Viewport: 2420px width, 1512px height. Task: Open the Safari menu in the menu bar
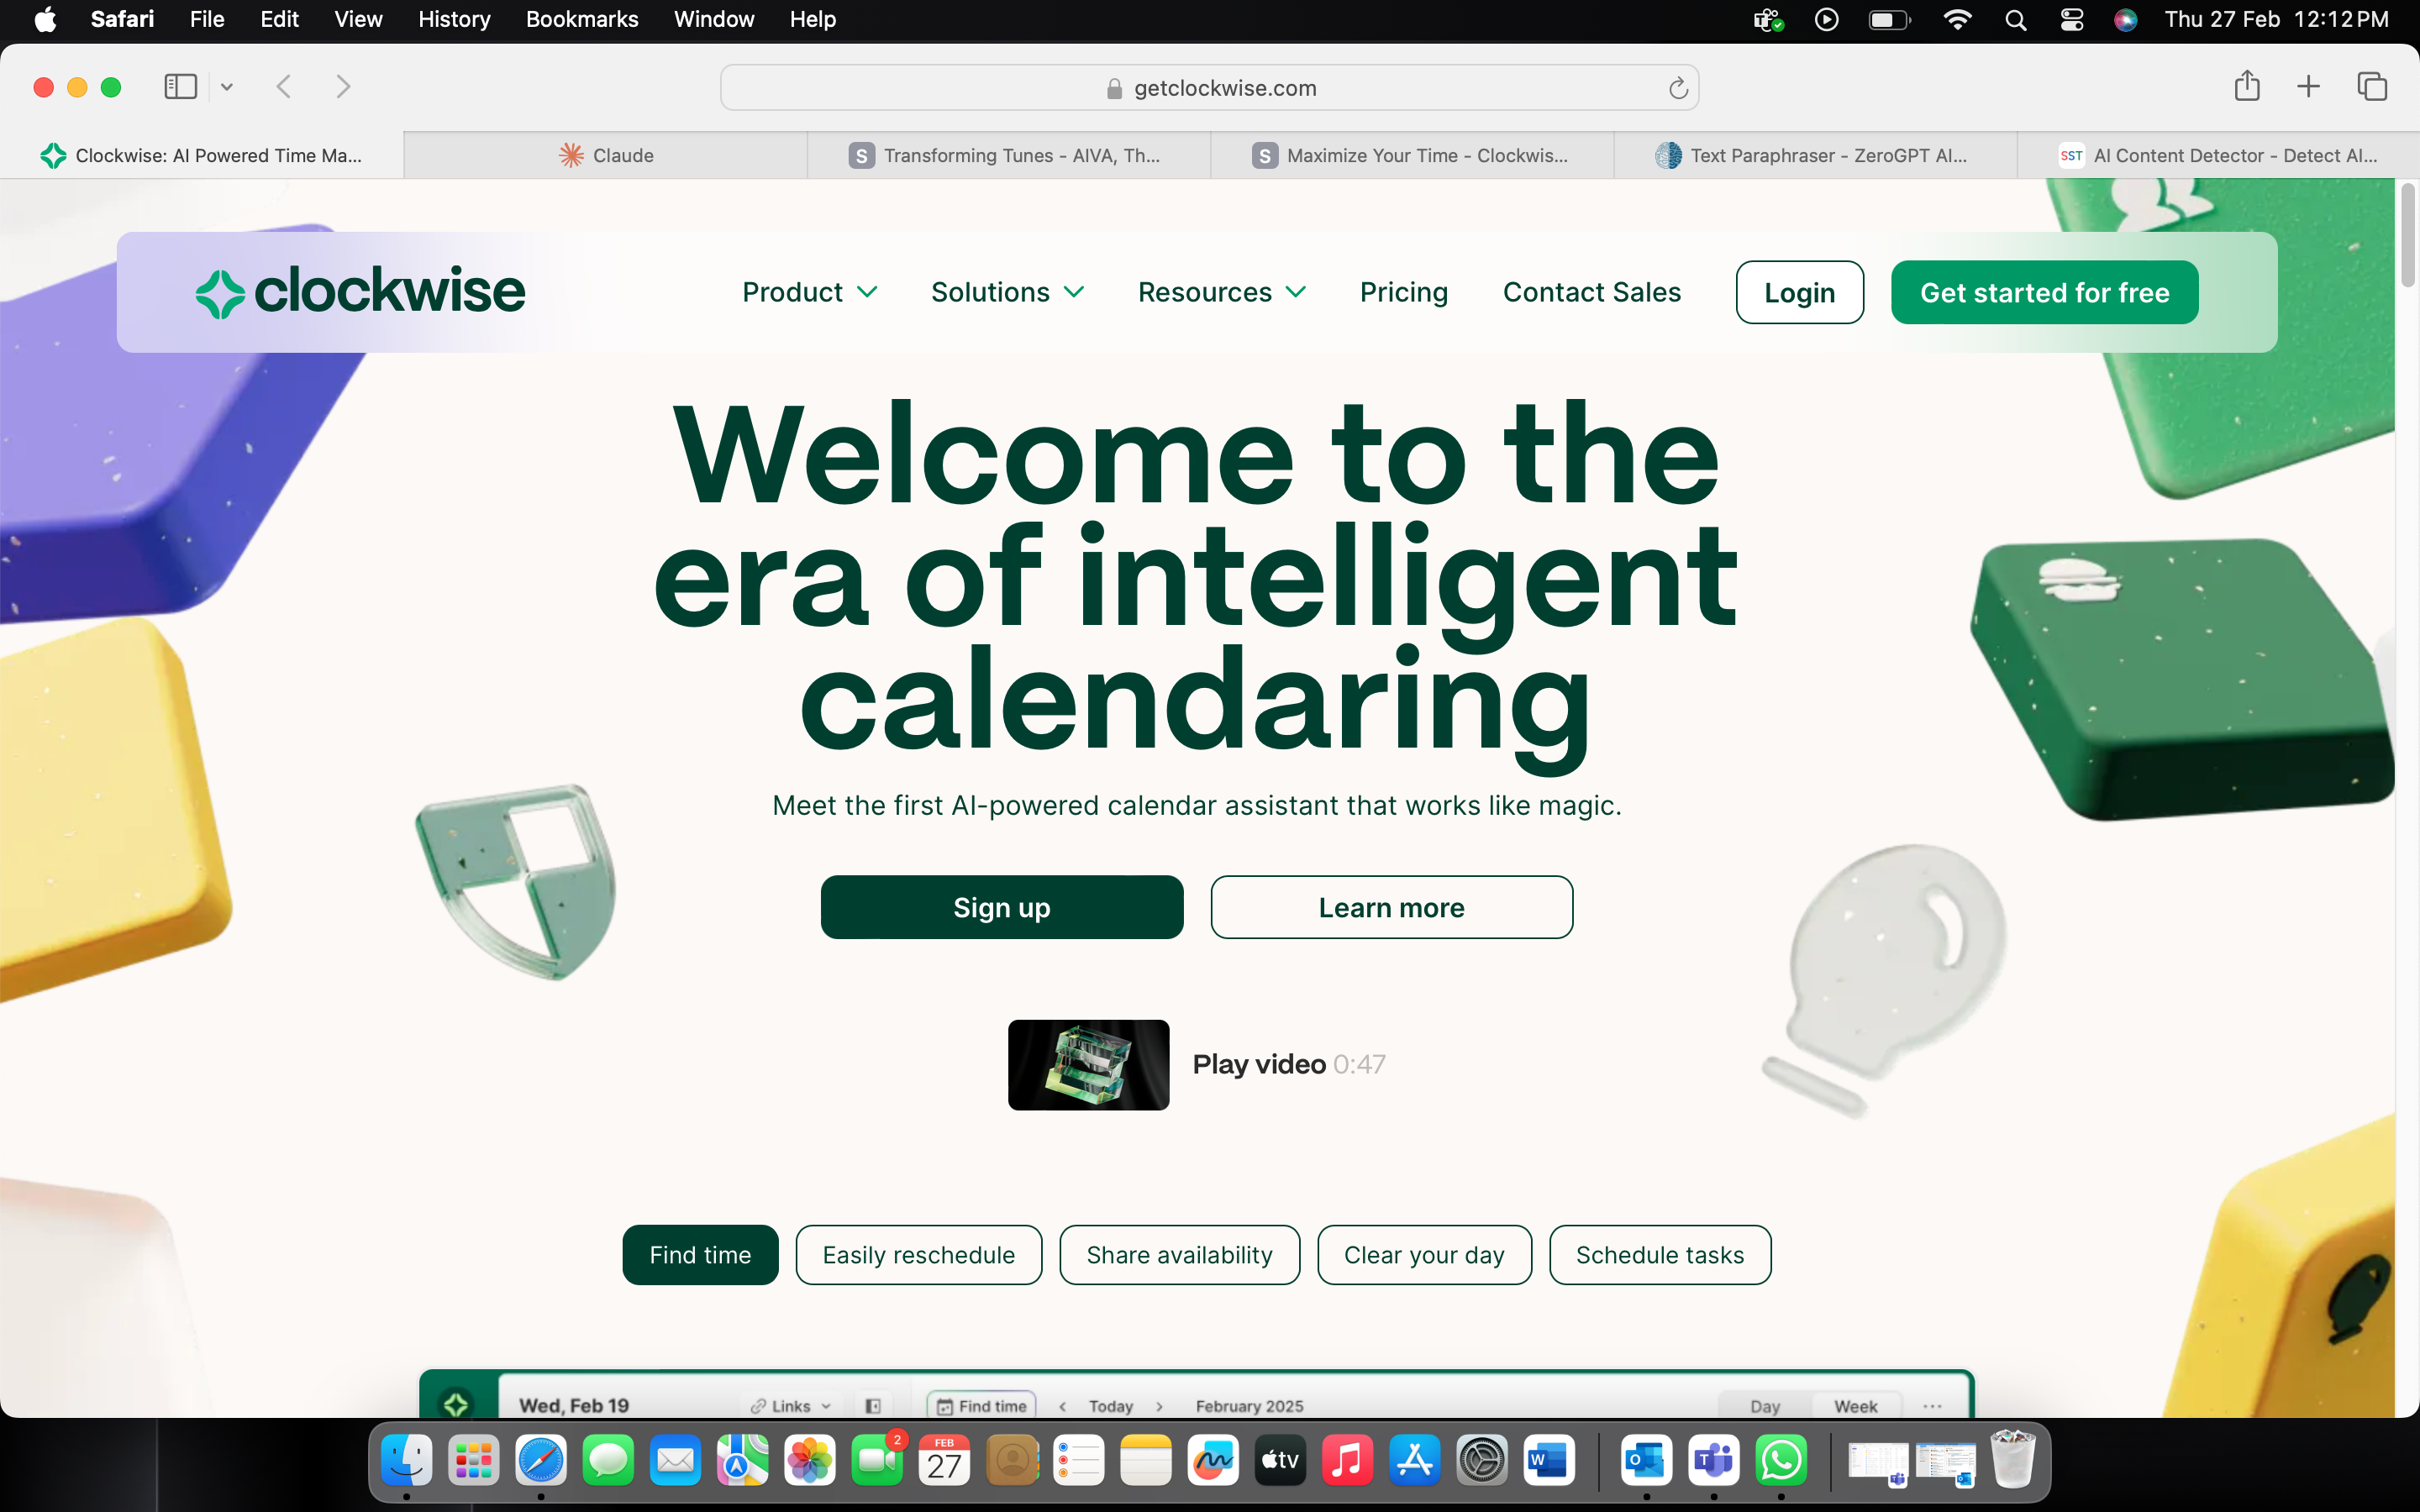tap(122, 19)
